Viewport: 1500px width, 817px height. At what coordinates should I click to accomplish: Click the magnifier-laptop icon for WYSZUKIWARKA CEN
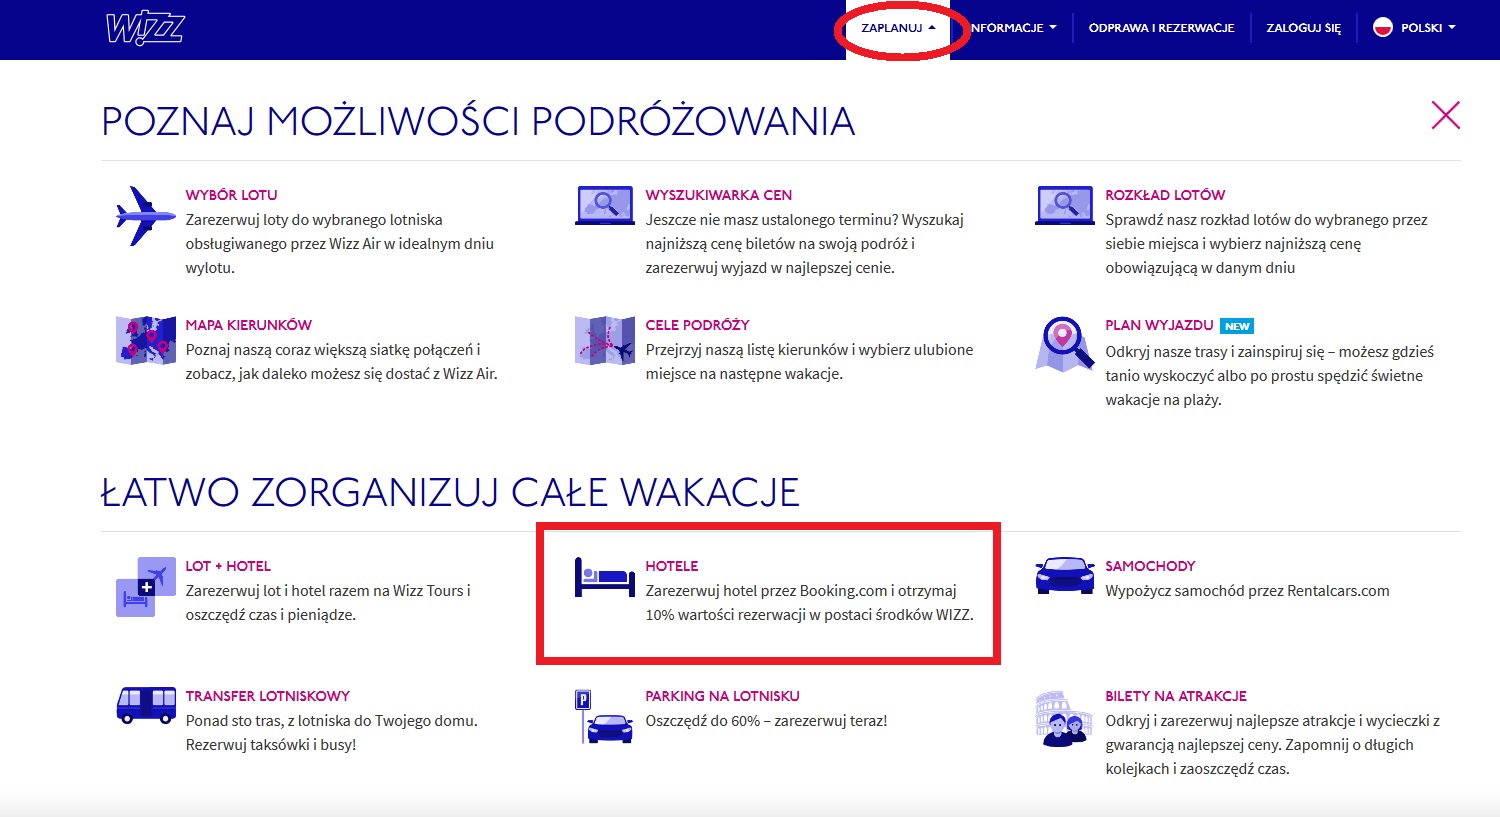[x=604, y=205]
